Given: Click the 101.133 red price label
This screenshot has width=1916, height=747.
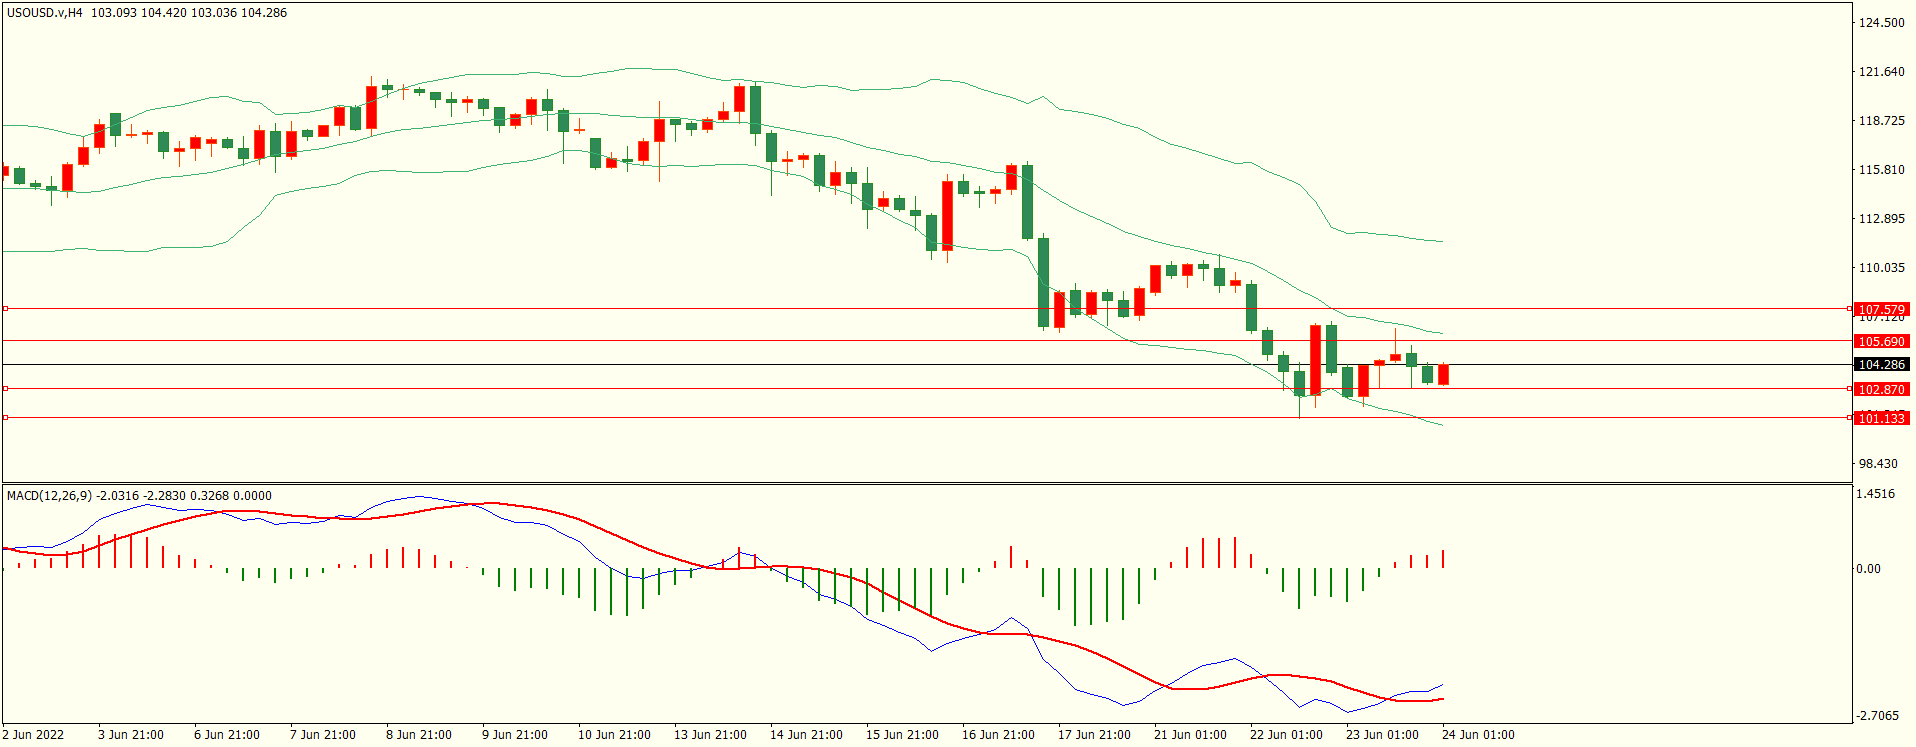Looking at the screenshot, I should coord(1880,418).
